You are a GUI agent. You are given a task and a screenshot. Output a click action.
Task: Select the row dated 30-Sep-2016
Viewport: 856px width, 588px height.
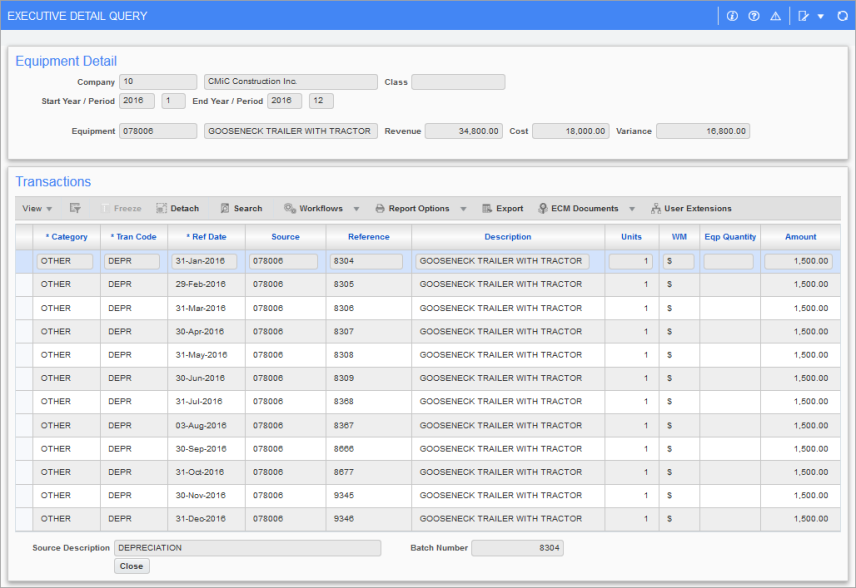(428, 449)
